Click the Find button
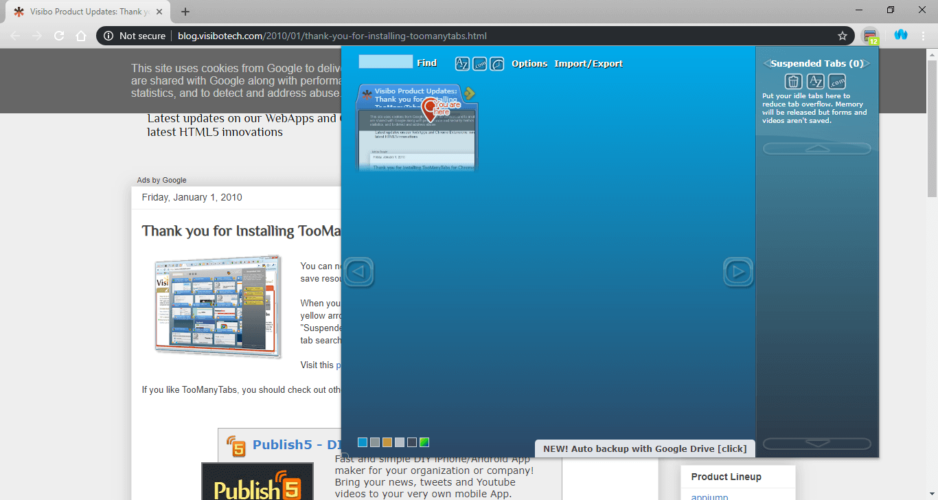The height and width of the screenshot is (500, 938). [x=427, y=63]
